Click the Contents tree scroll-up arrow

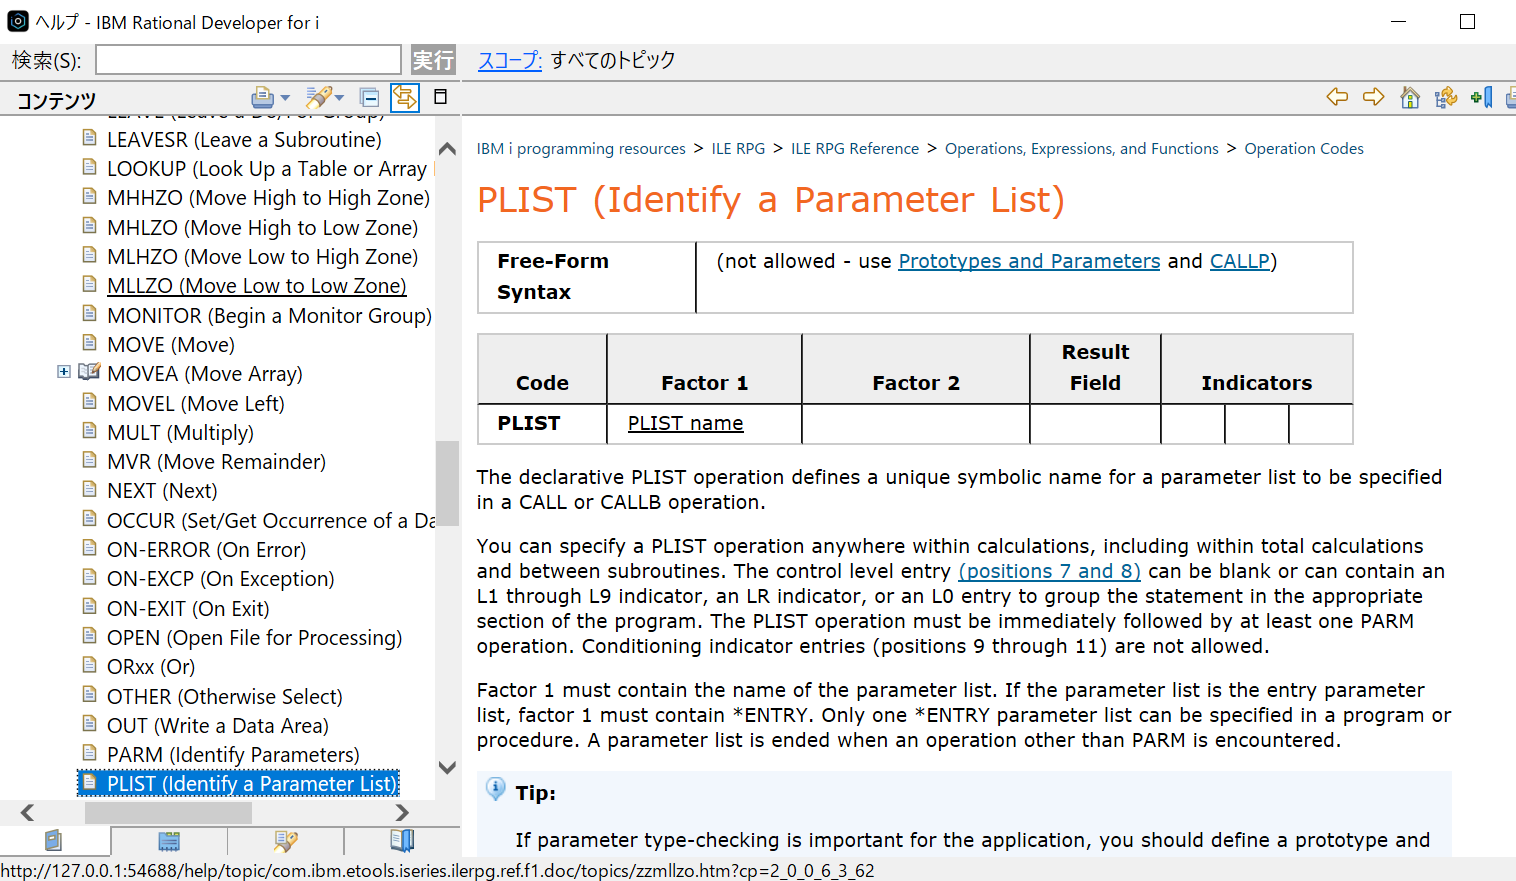point(447,149)
